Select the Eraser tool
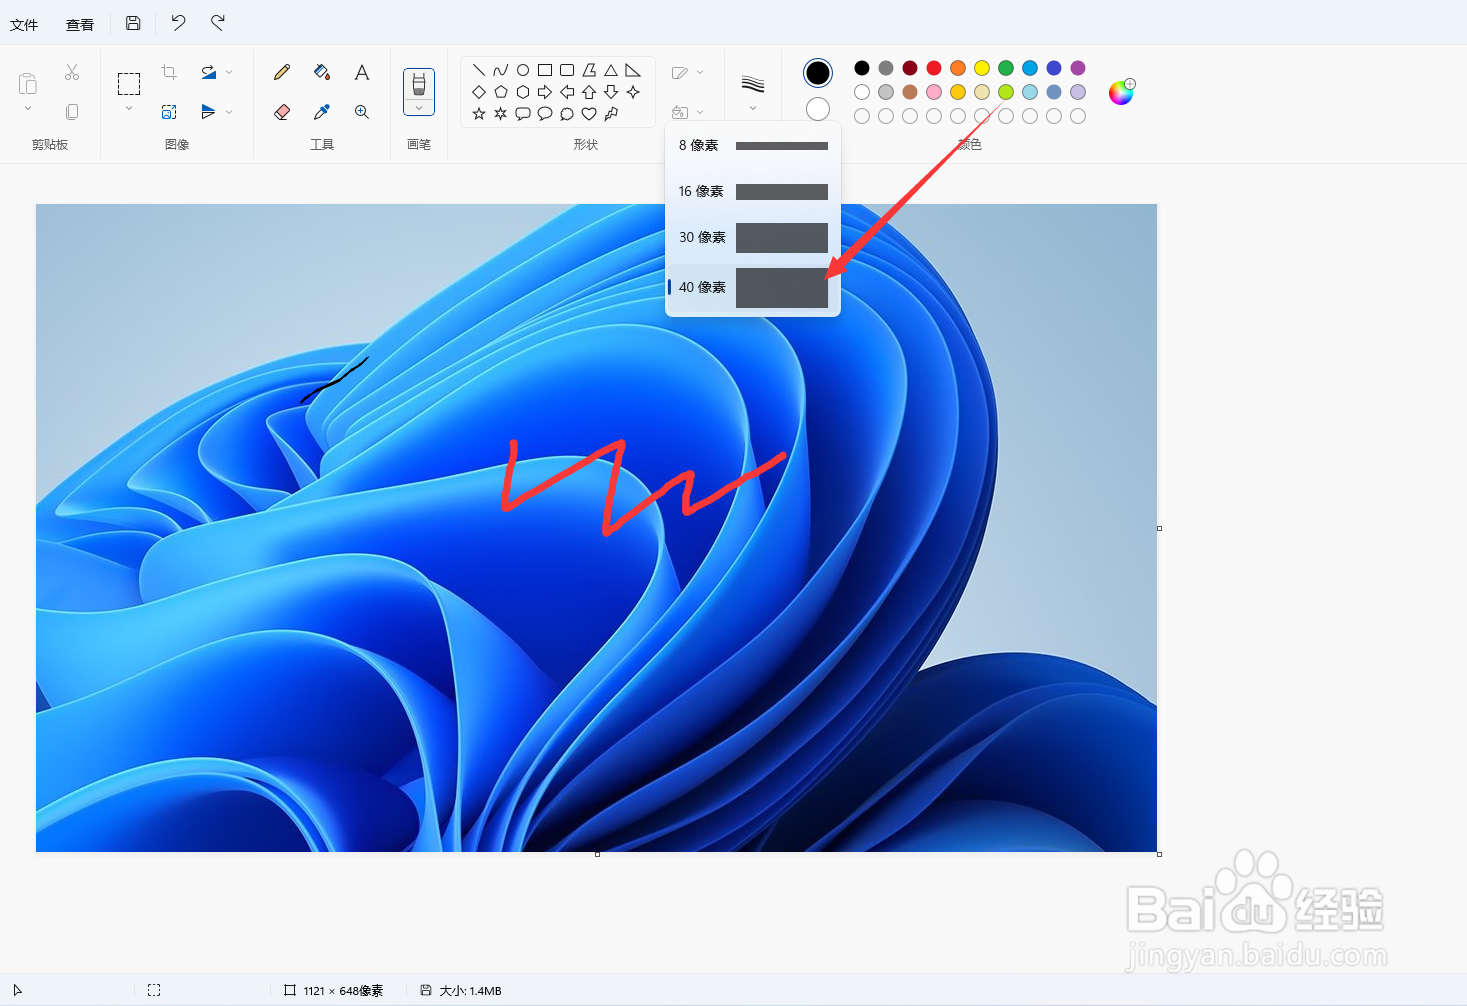 point(282,112)
